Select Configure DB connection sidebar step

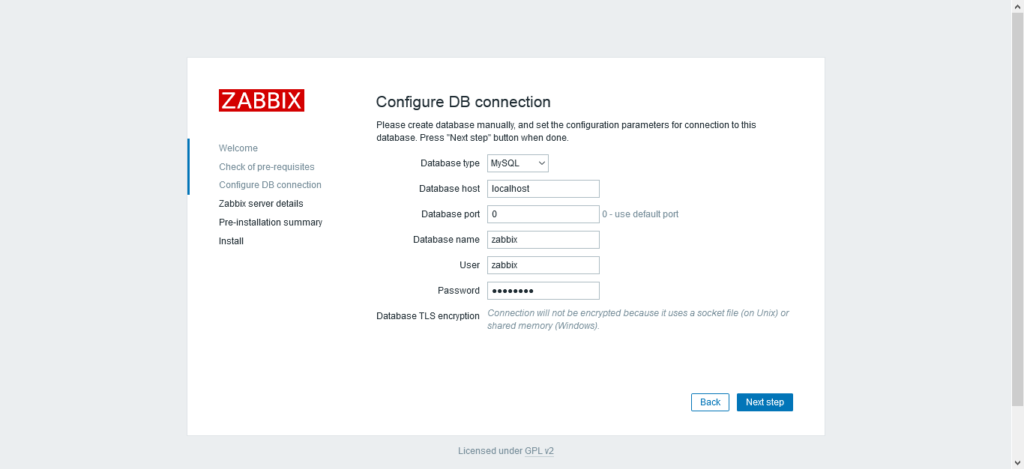pyautogui.click(x=270, y=185)
